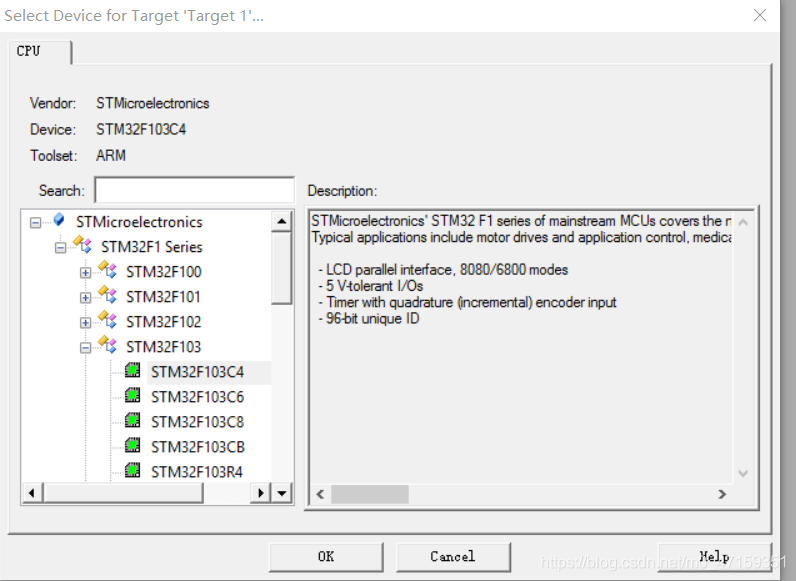Viewport: 796px width, 581px height.
Task: Click device tree scroll-right arrow
Action: point(261,493)
